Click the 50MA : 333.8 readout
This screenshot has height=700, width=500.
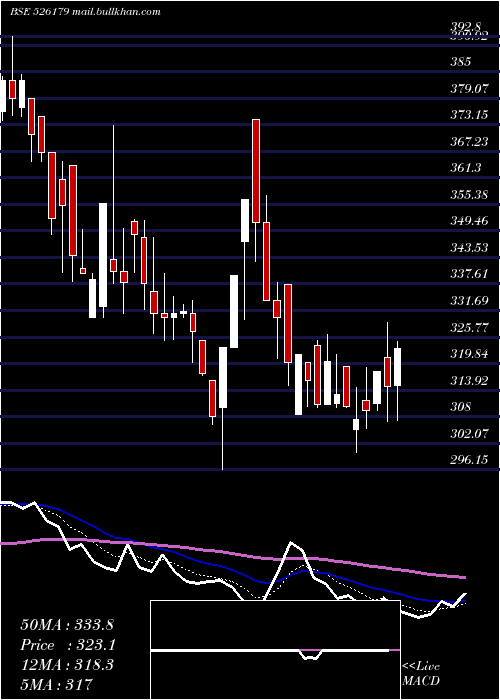click(x=67, y=625)
